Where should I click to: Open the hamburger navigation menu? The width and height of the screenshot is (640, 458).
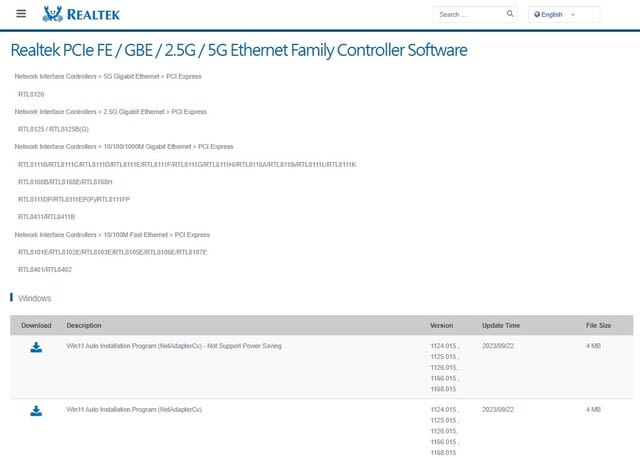click(x=21, y=14)
